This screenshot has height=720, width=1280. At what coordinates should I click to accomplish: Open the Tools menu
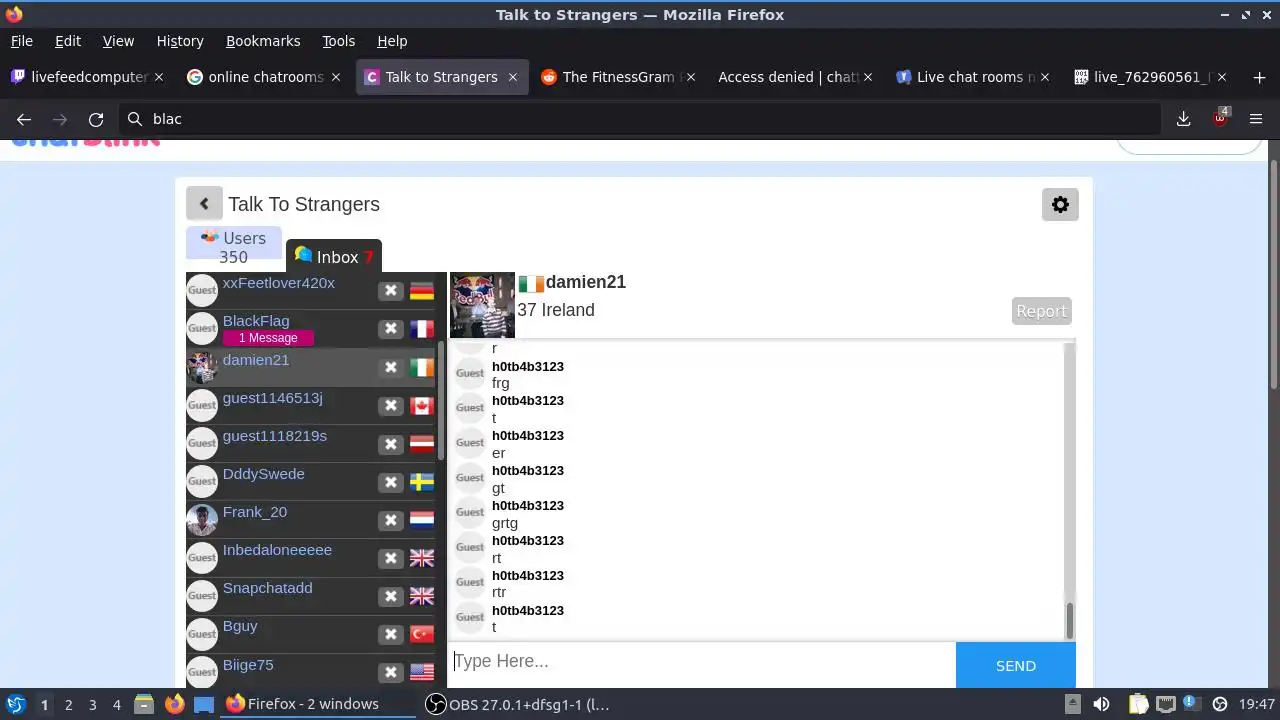tap(338, 41)
